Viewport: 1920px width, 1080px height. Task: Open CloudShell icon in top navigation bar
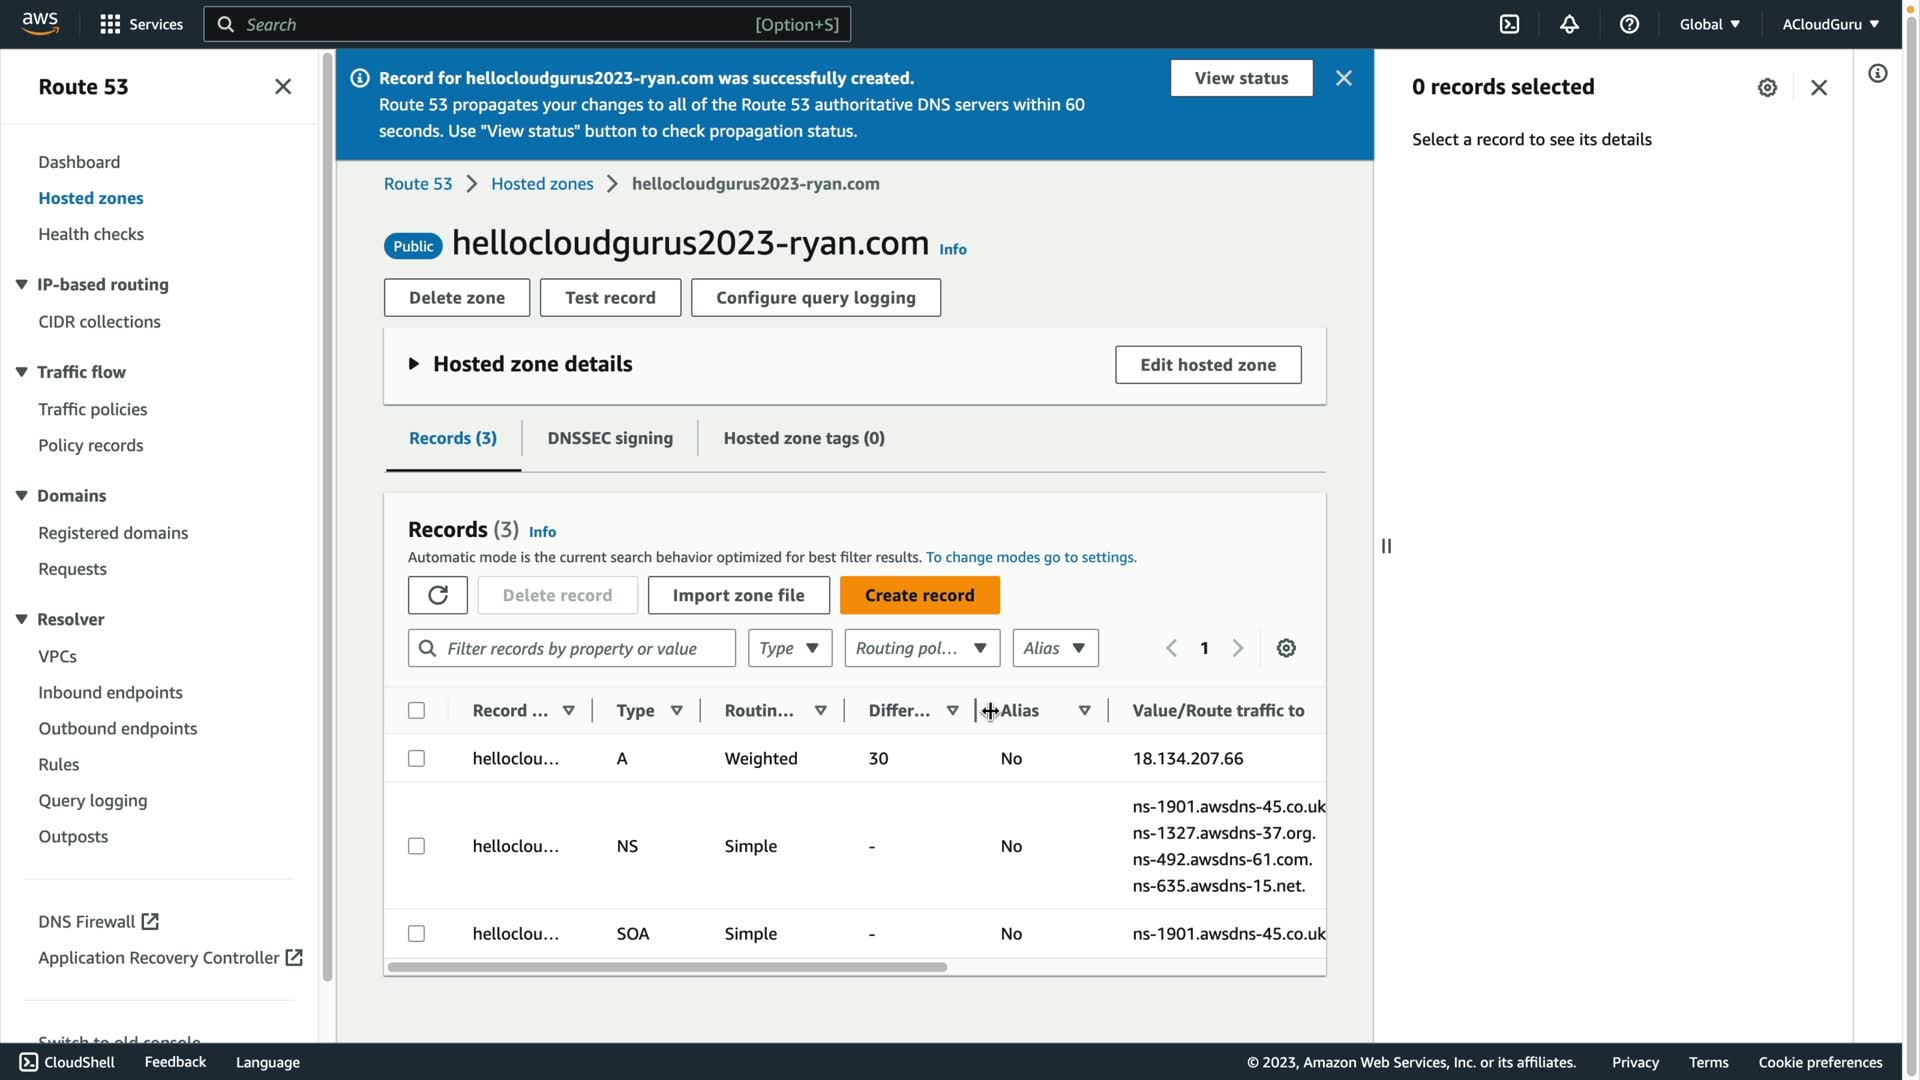click(1509, 24)
